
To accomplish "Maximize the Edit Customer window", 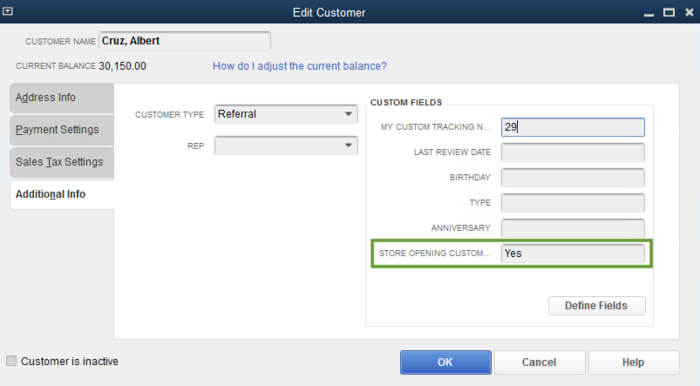I will pos(669,12).
